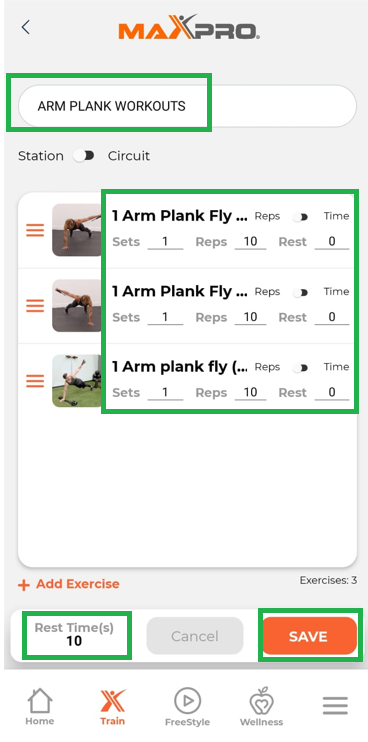368x742 pixels.
Task: Open the hamburger menu in bottom bar
Action: click(x=335, y=706)
